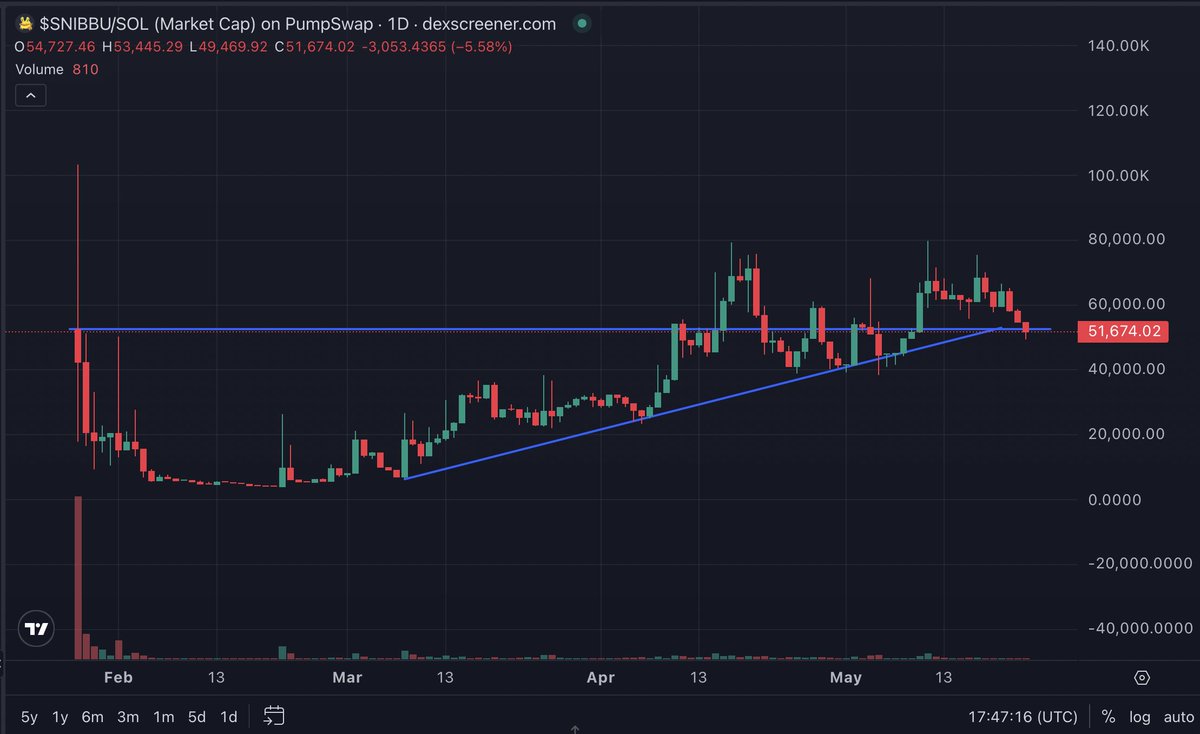Toggle percent scale mode
The height and width of the screenshot is (734, 1200).
[x=1108, y=716]
